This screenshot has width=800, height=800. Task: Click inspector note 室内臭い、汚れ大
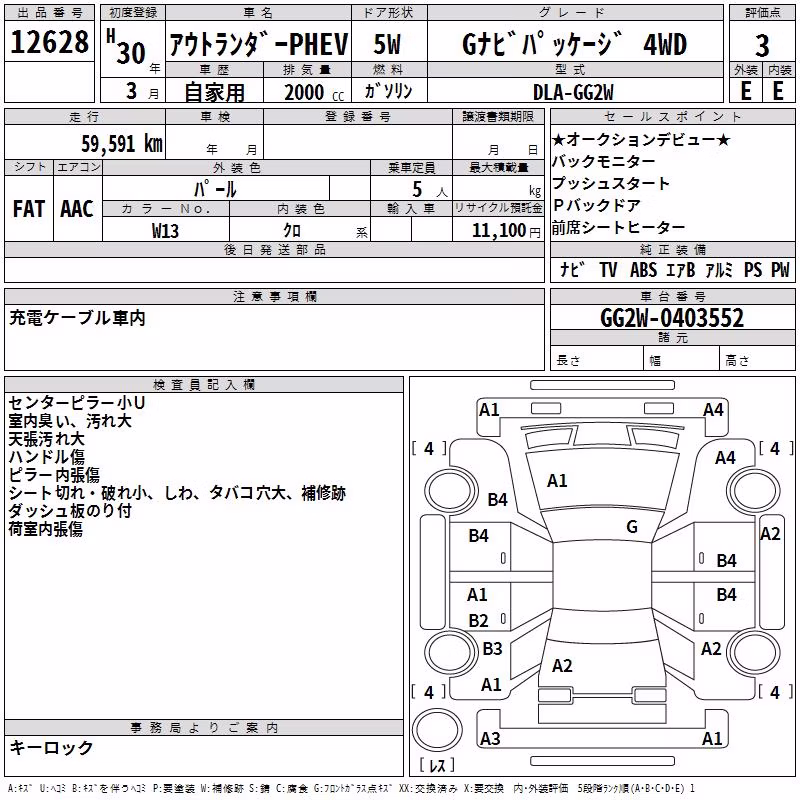coord(70,421)
